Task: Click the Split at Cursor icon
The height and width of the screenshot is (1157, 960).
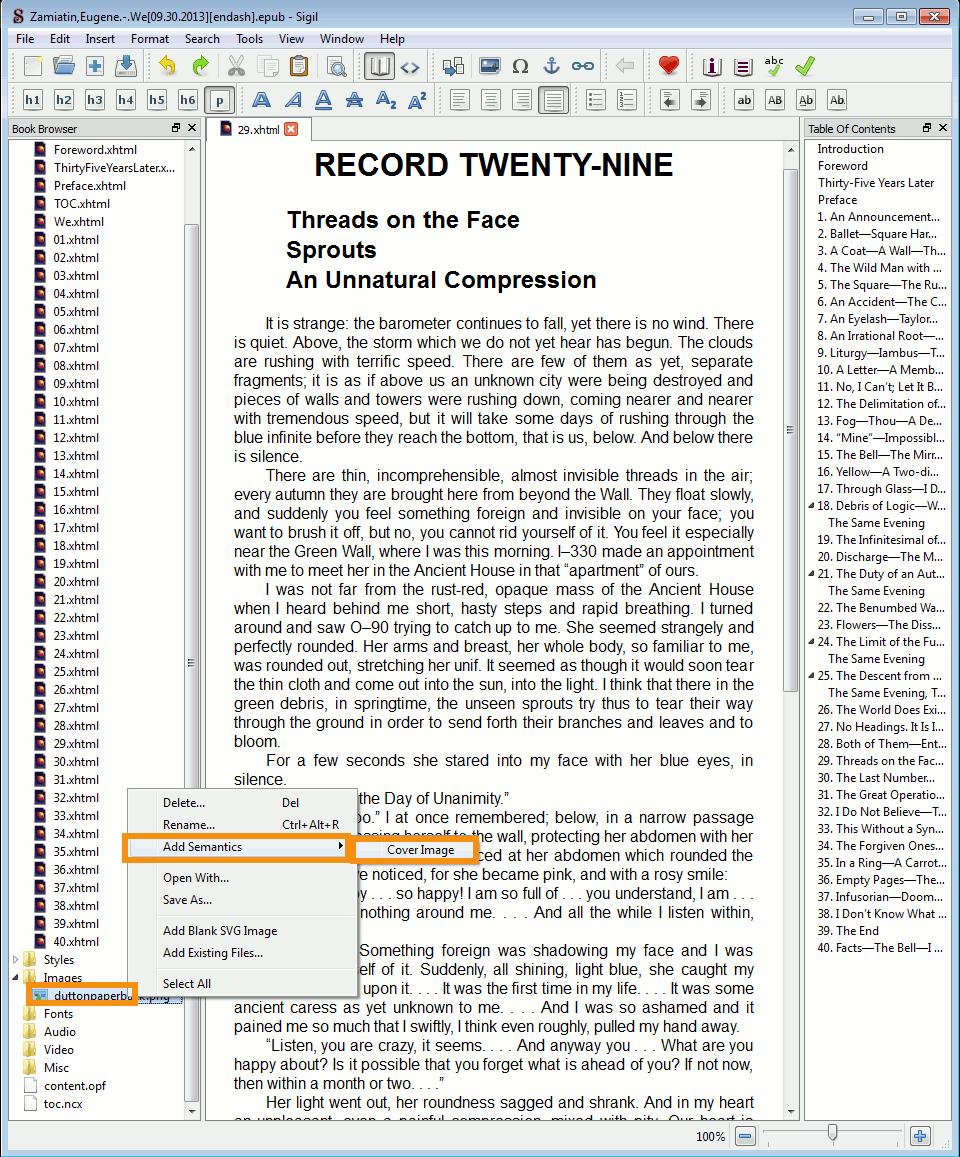Action: click(x=453, y=66)
